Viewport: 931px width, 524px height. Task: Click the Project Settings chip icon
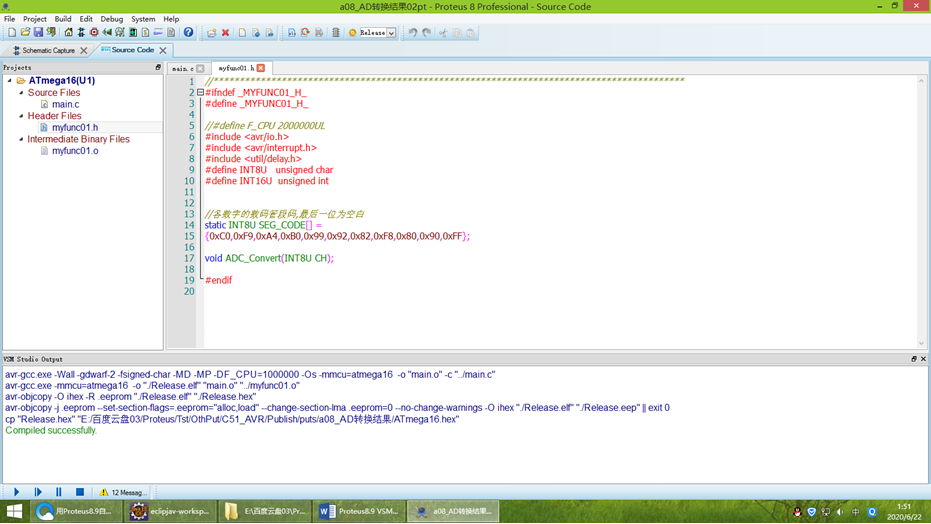[x=335, y=33]
